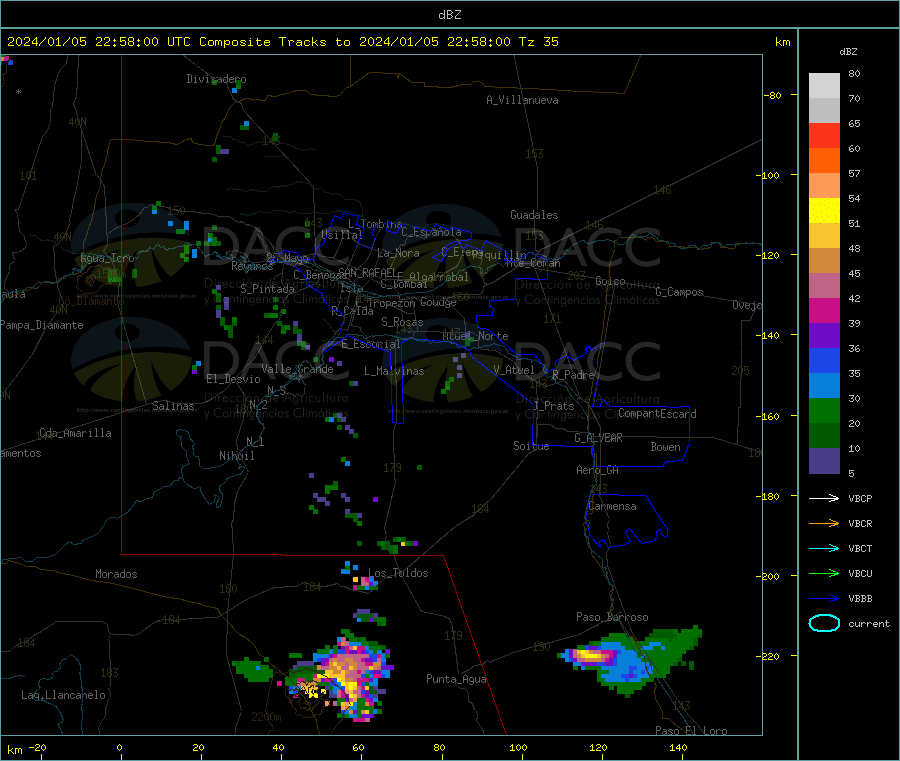Image resolution: width=900 pixels, height=761 pixels.
Task: Click the orange 60–57 dBZ swatch
Action: [824, 161]
